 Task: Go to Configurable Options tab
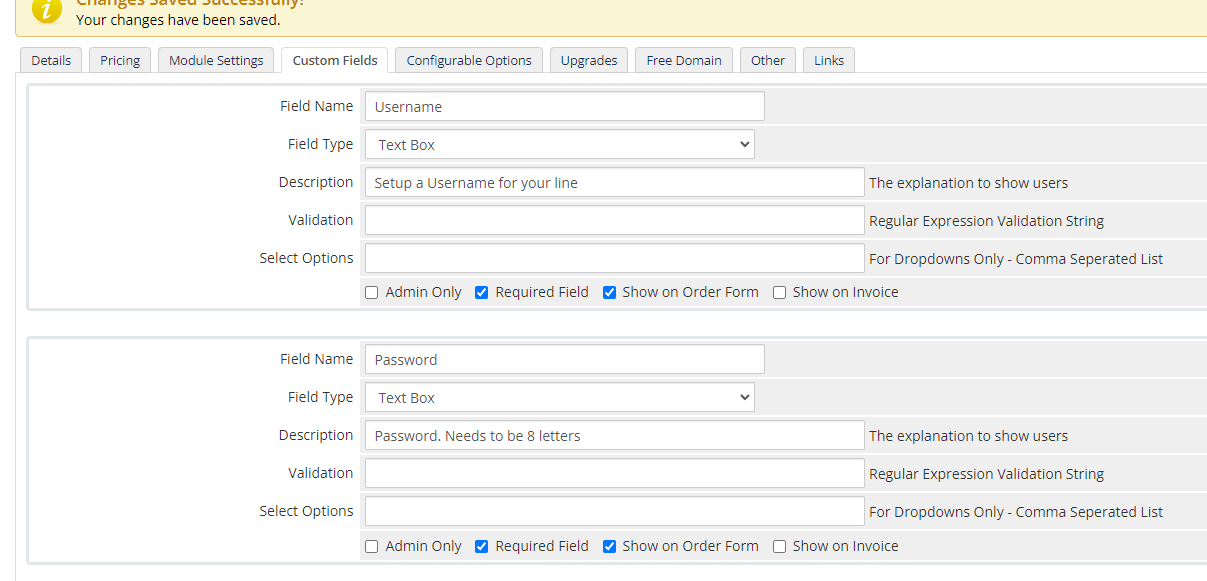click(x=469, y=60)
